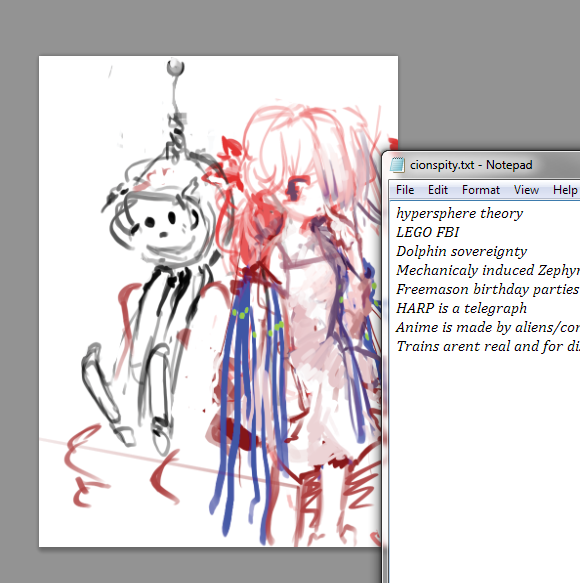Open the Format menu in Notepad
This screenshot has height=583, width=580.
pos(481,190)
